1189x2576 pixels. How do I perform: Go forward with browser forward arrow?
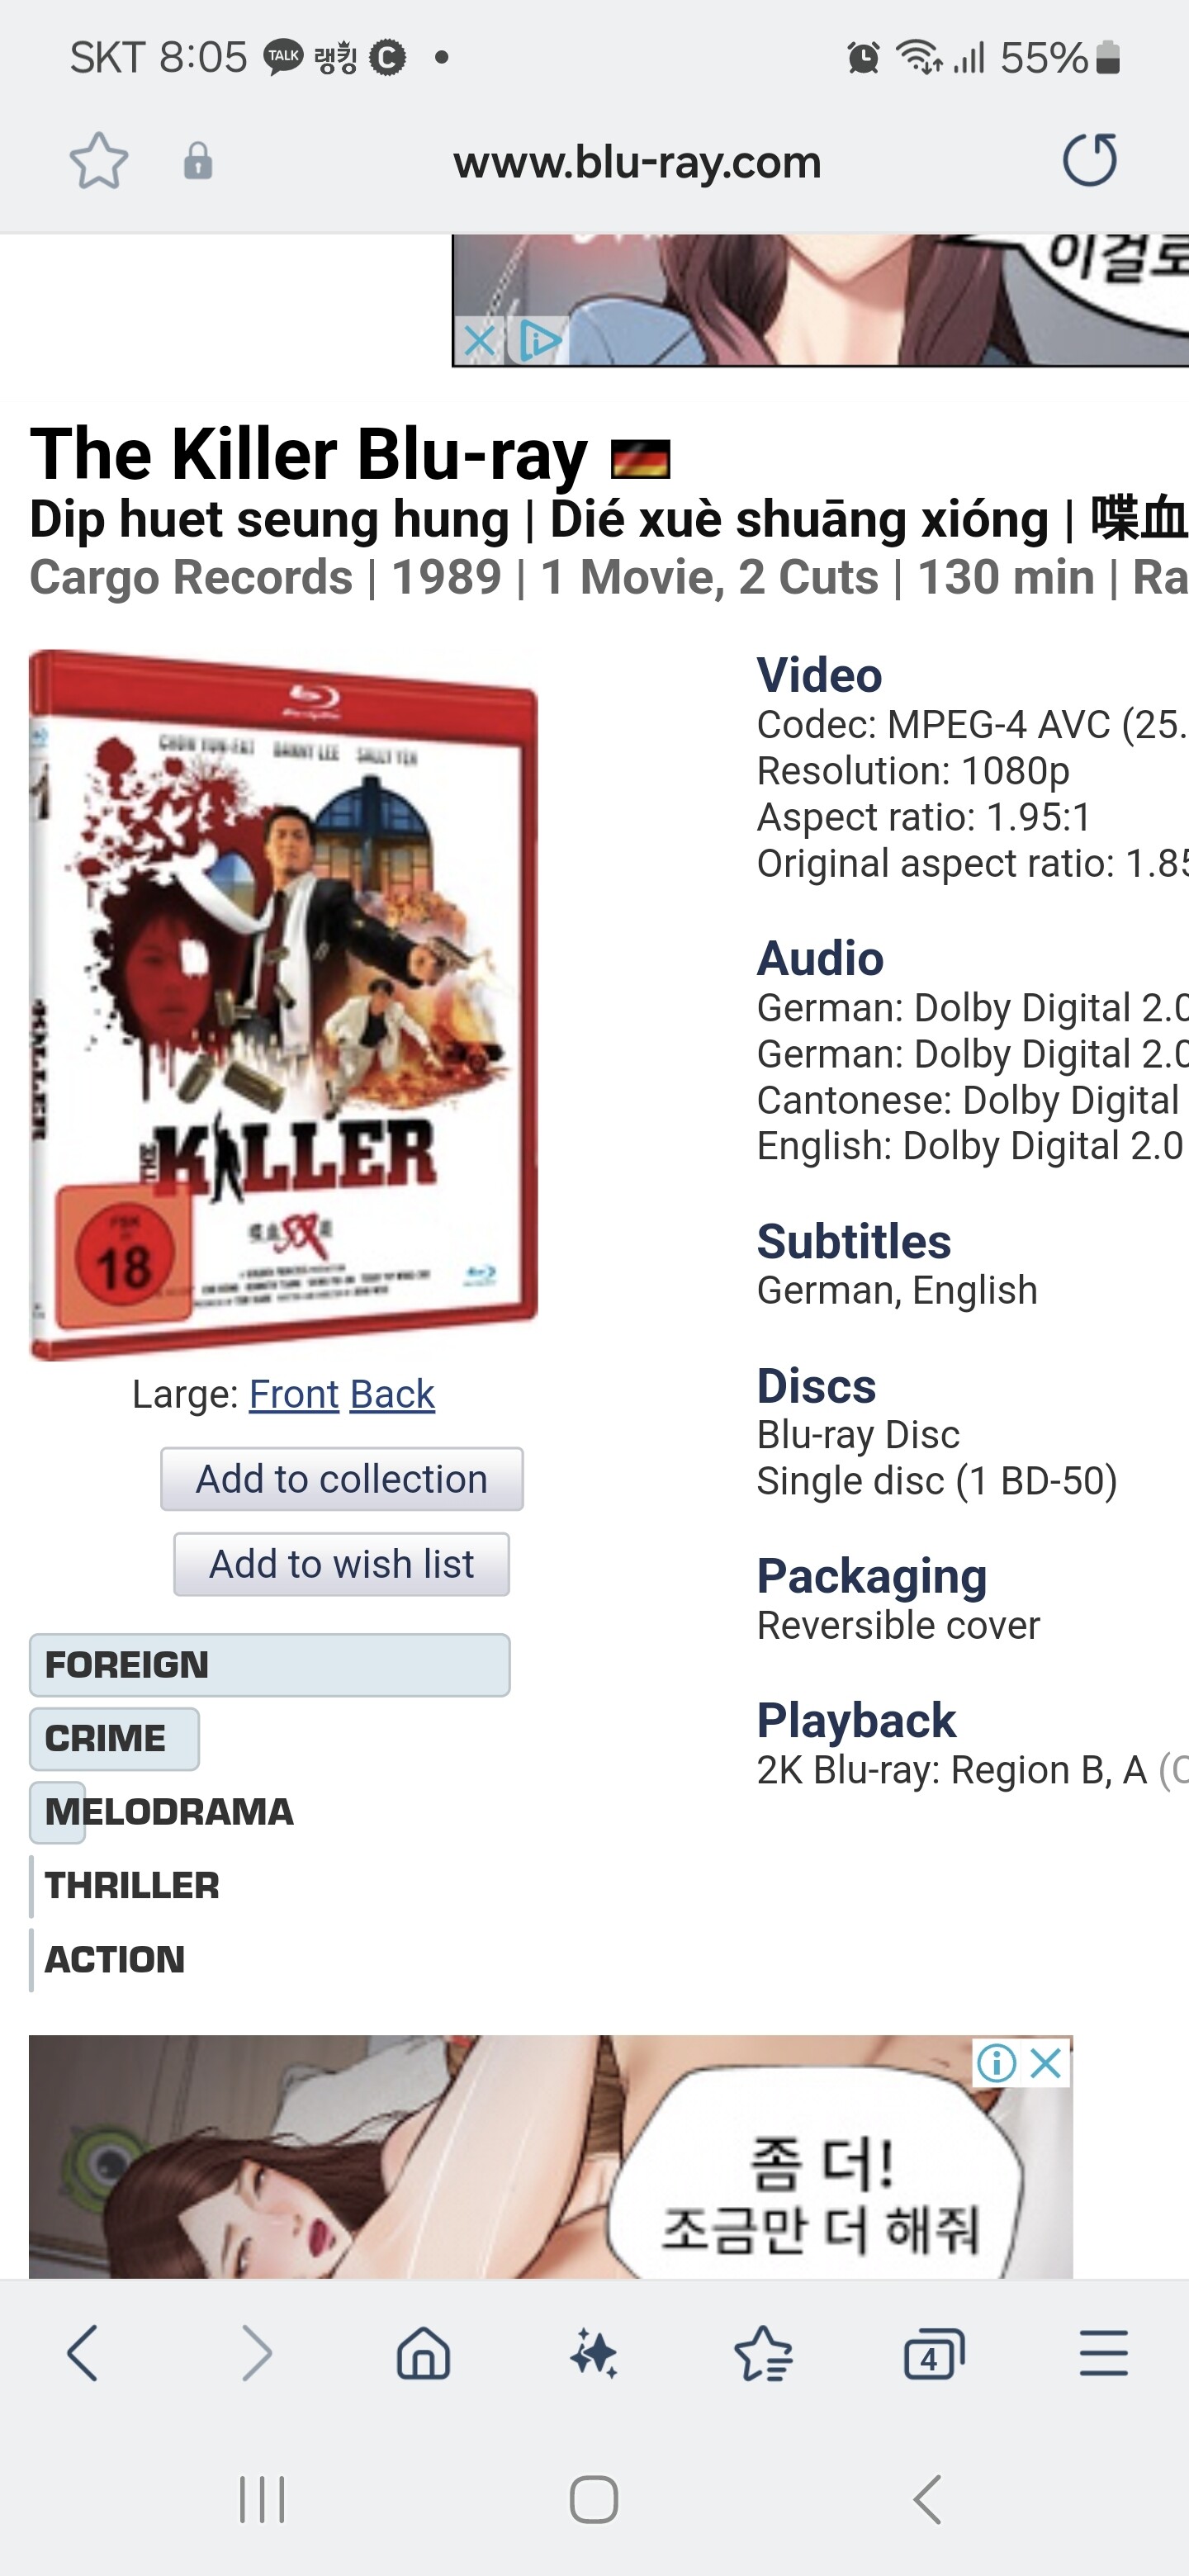256,2353
